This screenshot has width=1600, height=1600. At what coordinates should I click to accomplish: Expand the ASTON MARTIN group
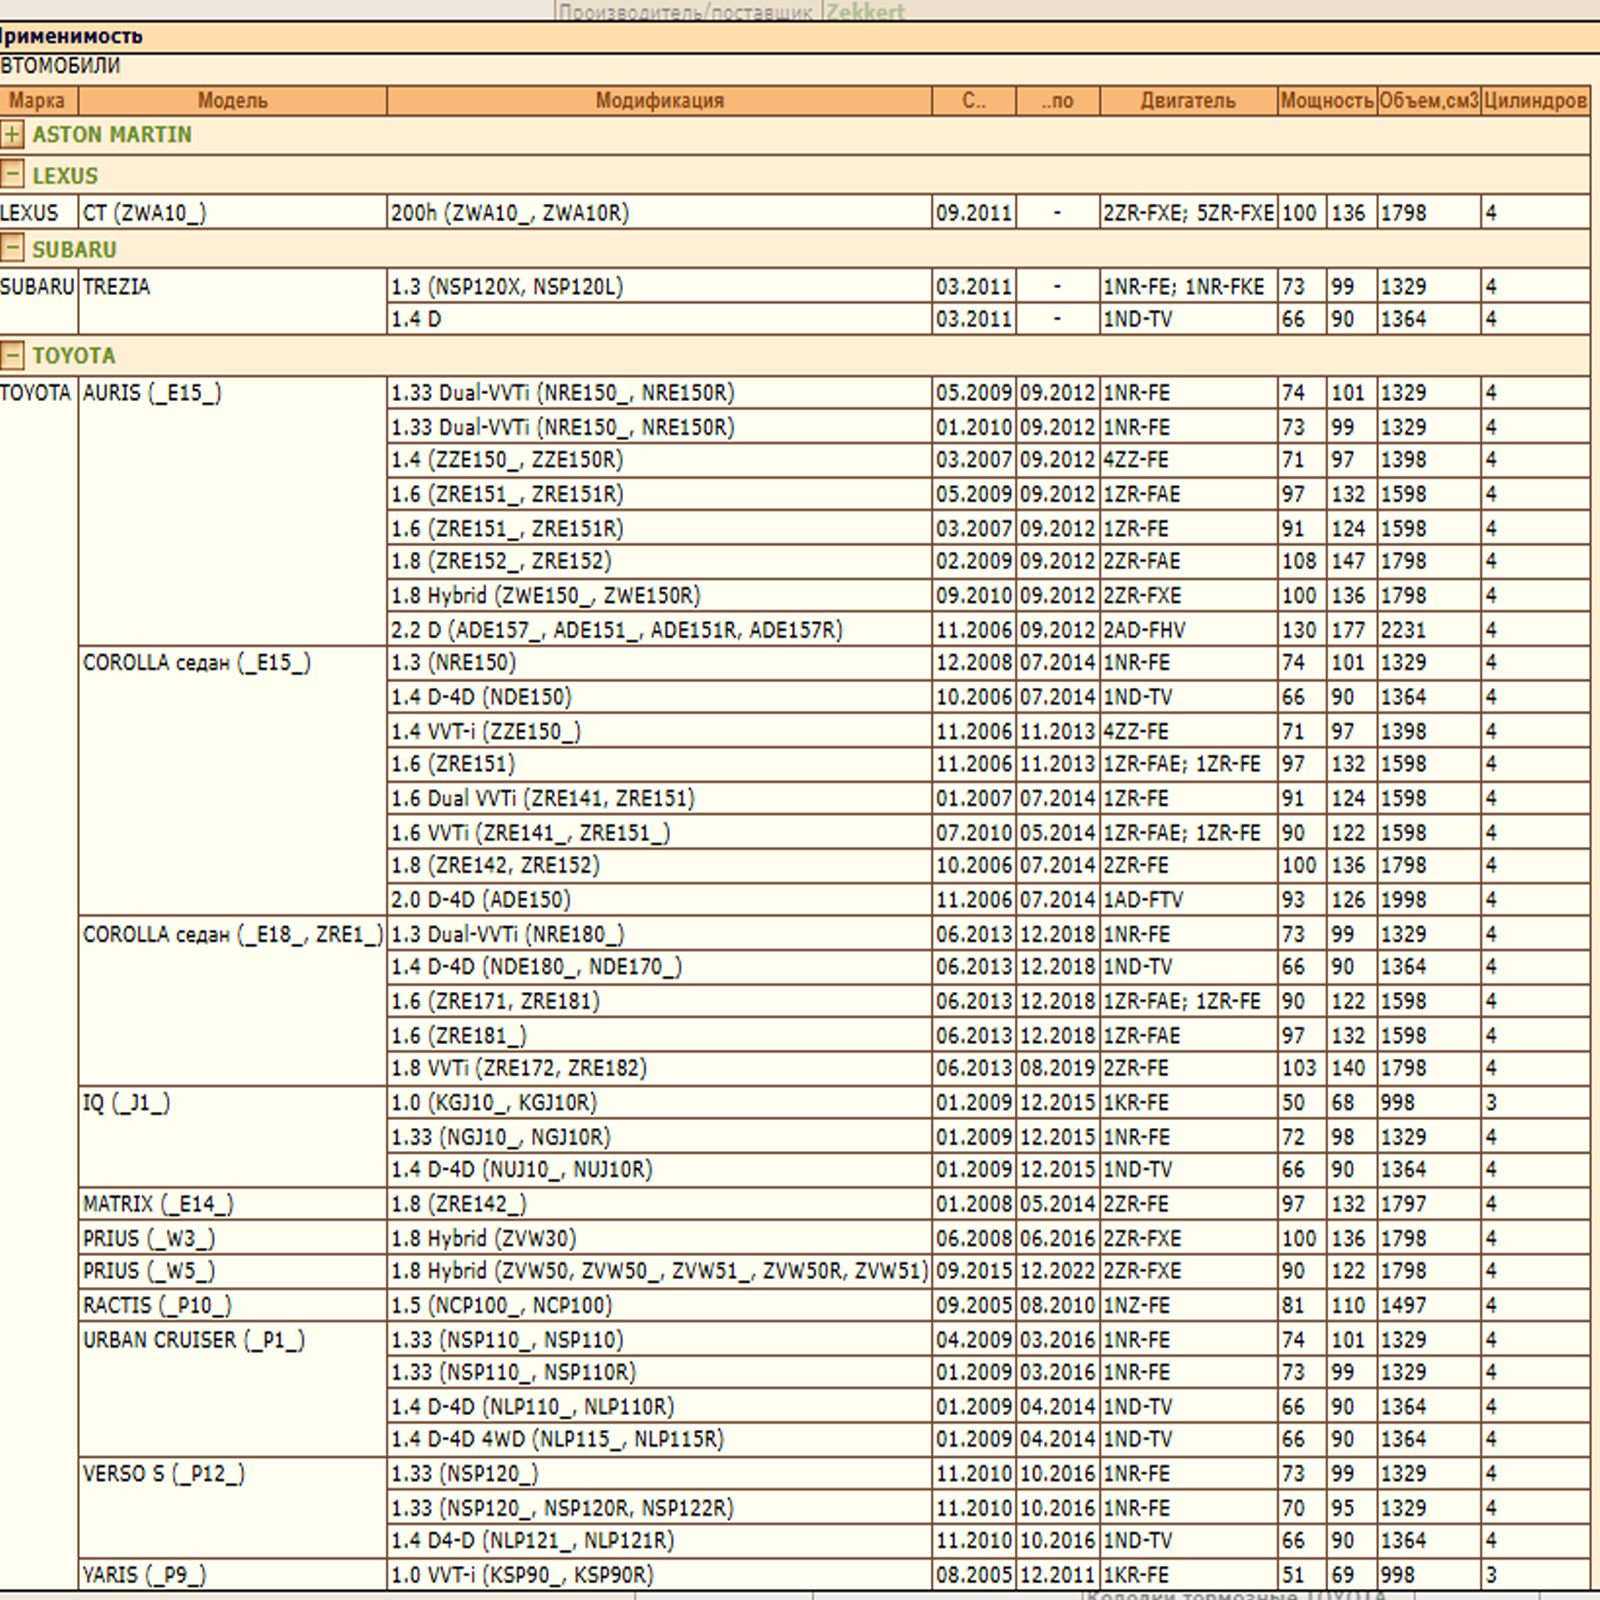pyautogui.click(x=12, y=134)
